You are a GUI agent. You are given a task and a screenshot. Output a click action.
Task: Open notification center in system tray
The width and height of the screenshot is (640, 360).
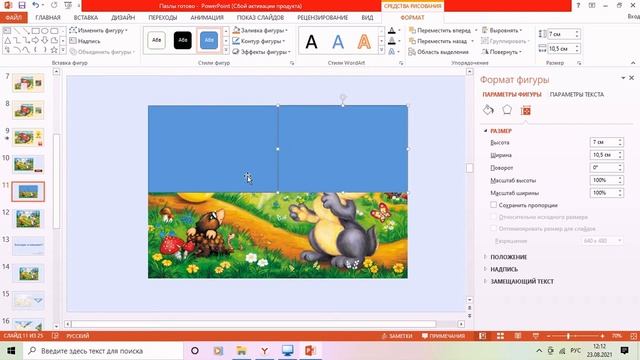pos(624,351)
